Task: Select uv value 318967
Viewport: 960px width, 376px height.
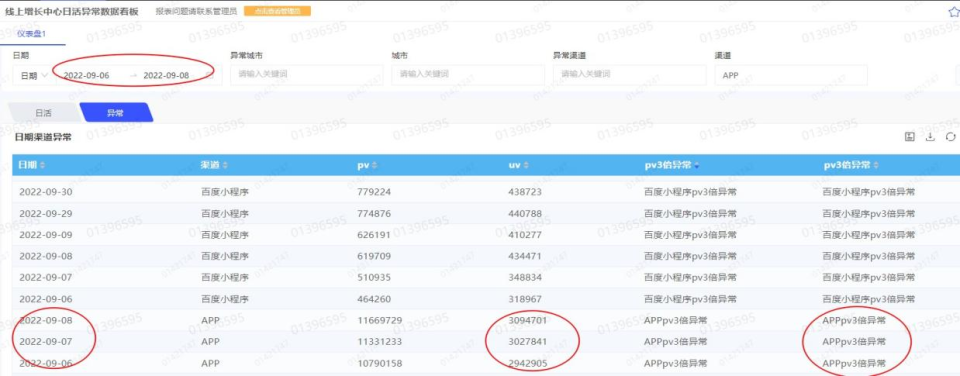Action: click(525, 299)
